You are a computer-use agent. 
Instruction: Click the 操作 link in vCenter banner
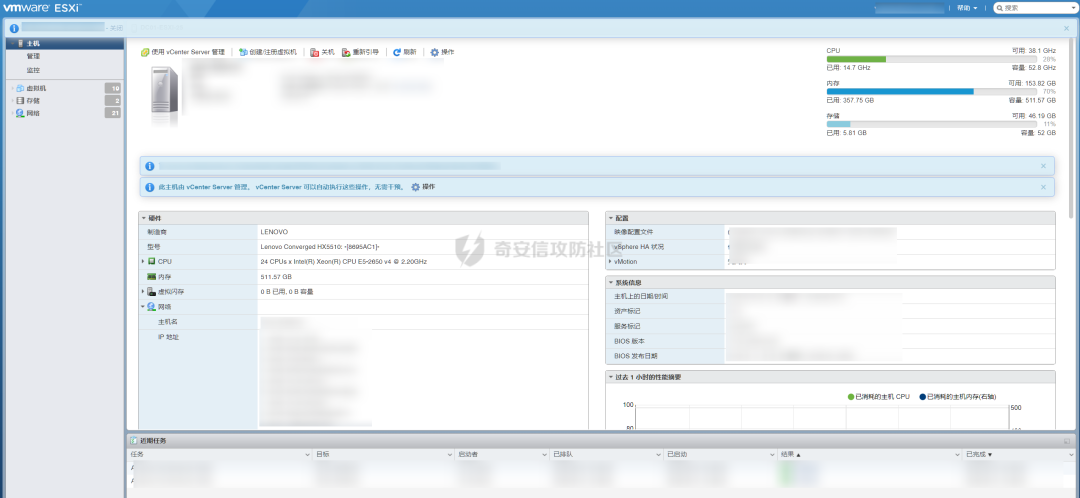click(428, 187)
